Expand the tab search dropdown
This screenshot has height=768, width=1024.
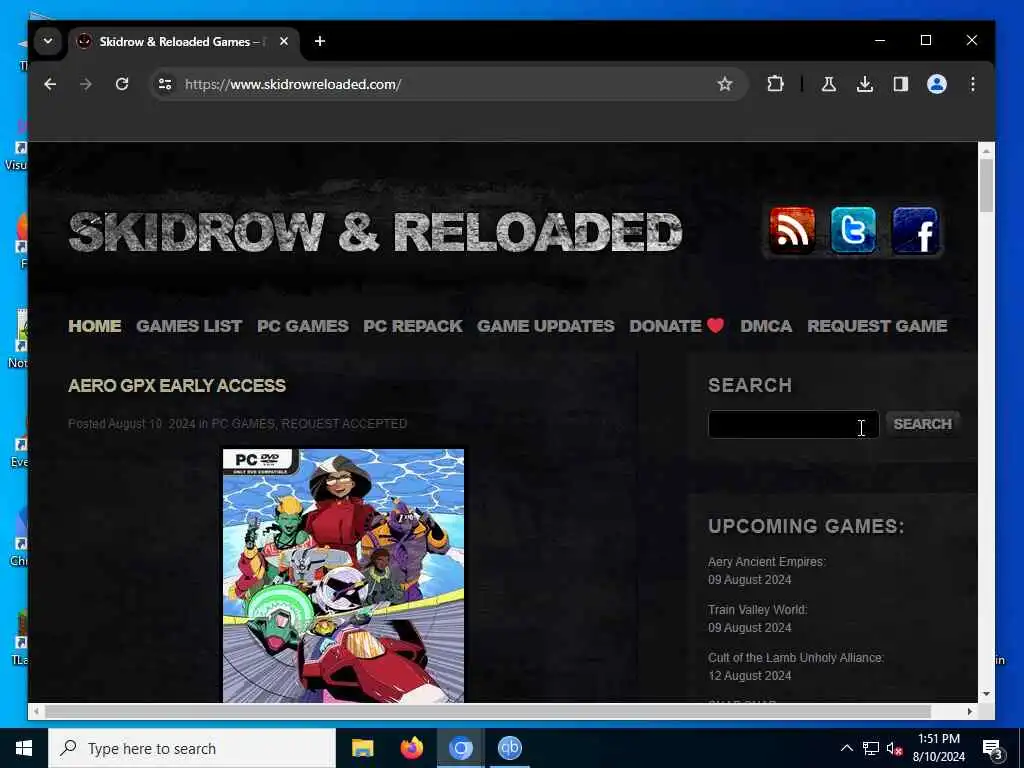[x=48, y=41]
